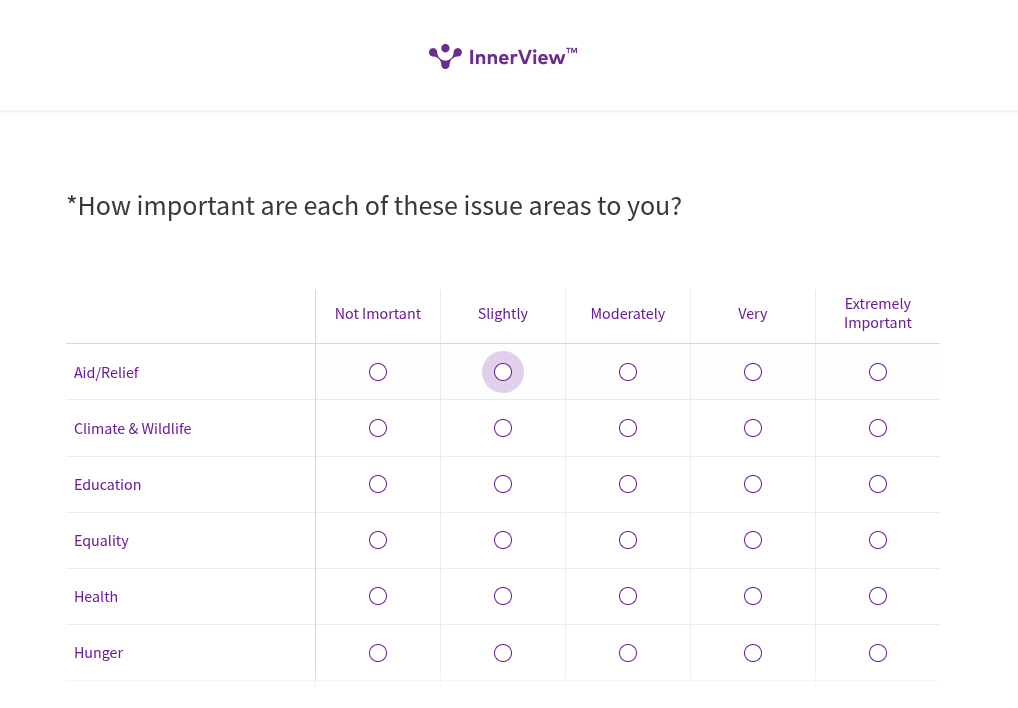The image size is (1018, 708).
Task: Click the Moderately column header
Action: (x=628, y=314)
